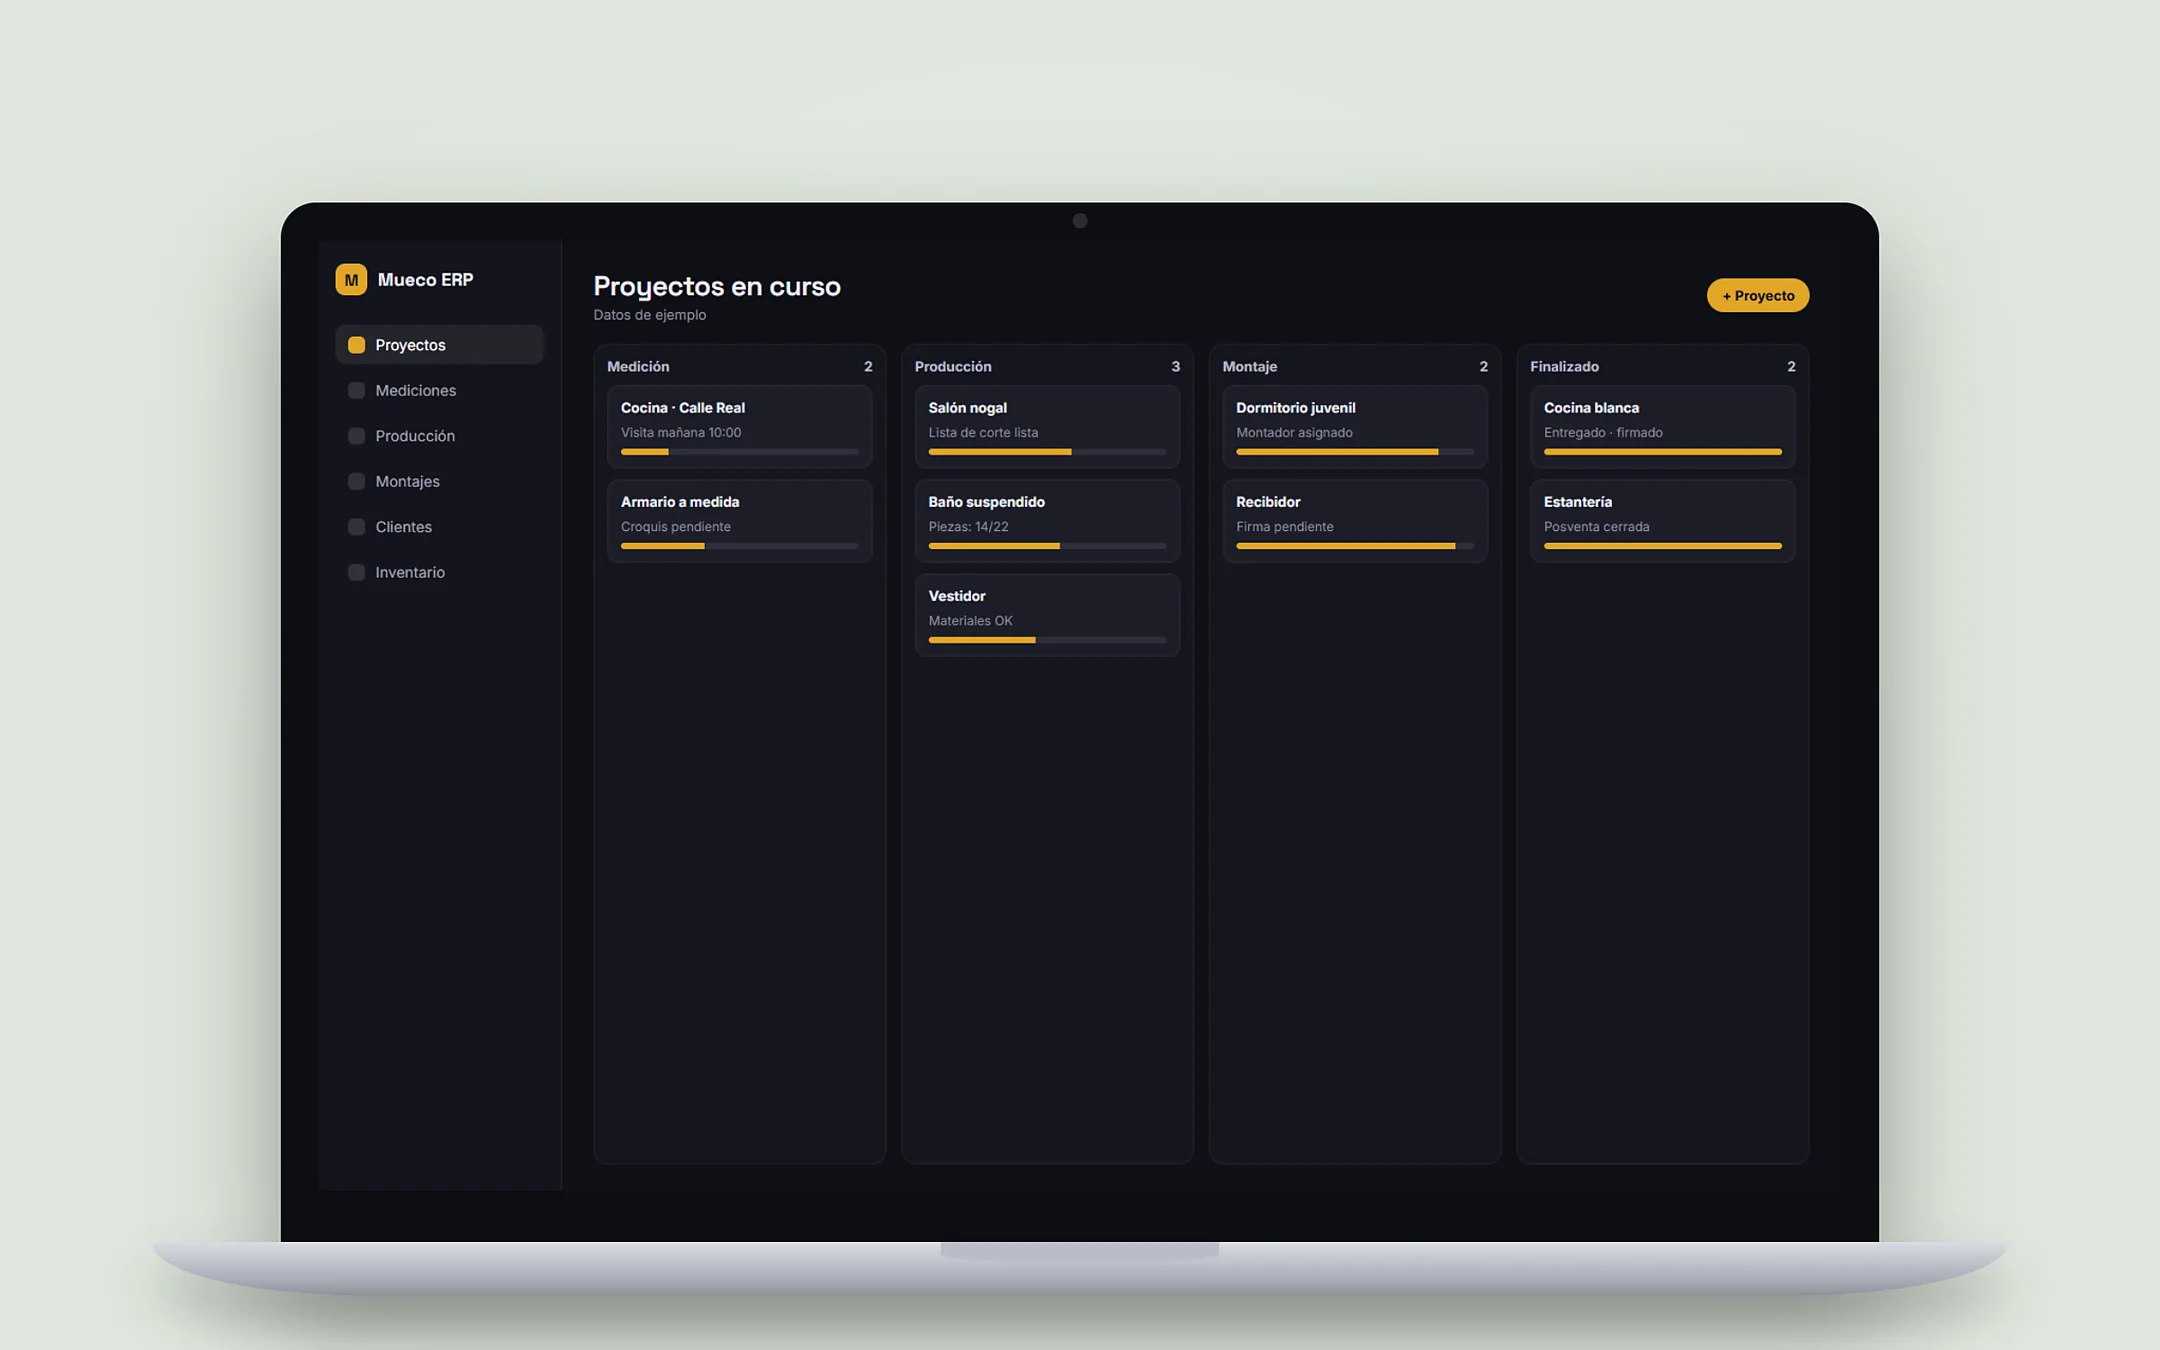Click the square icon beside Montajes
Screen dimensions: 2160x1350
pyautogui.click(x=356, y=481)
